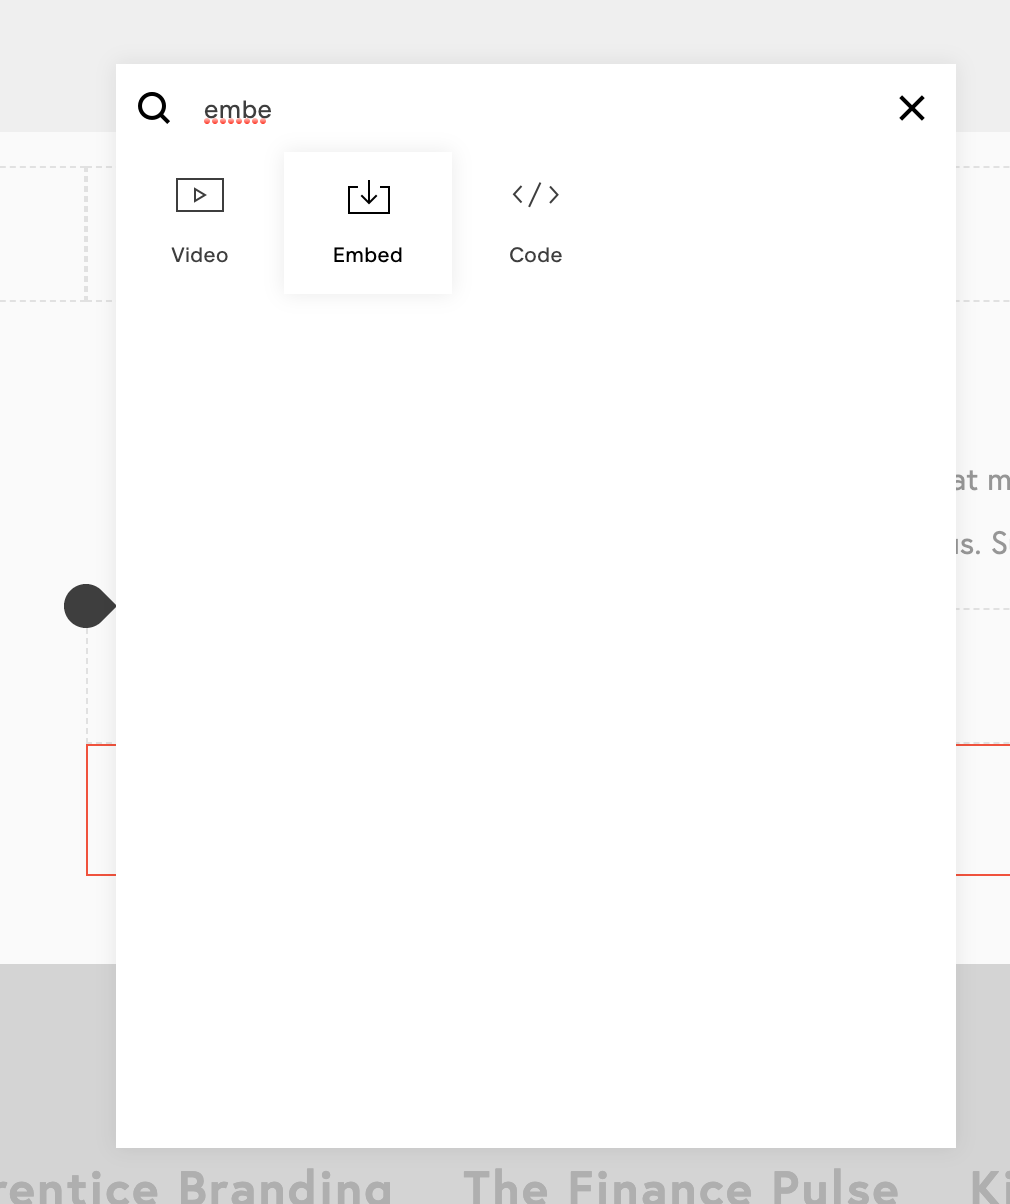This screenshot has height=1204, width=1010.
Task: Select the red-outlined block on left edge
Action: (101, 810)
